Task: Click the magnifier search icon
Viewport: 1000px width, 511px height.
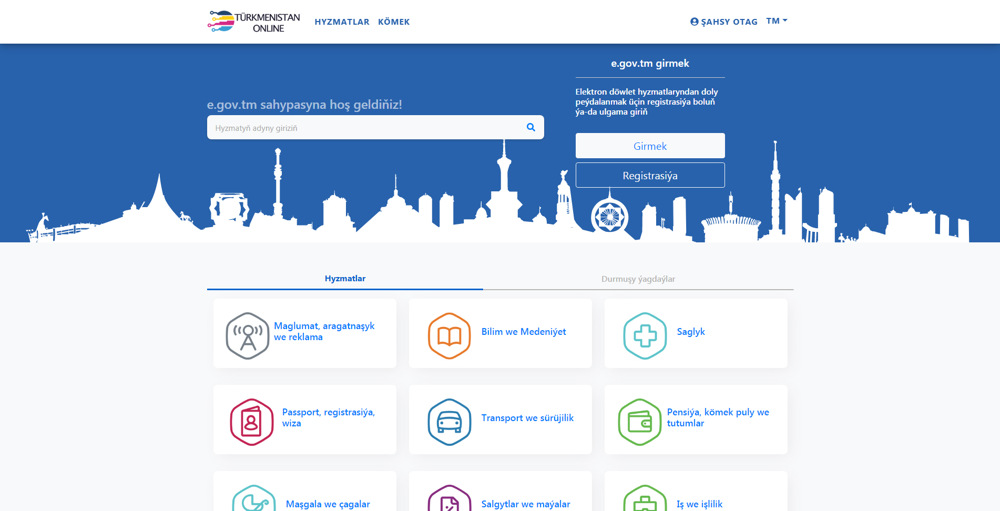Action: 530,127
